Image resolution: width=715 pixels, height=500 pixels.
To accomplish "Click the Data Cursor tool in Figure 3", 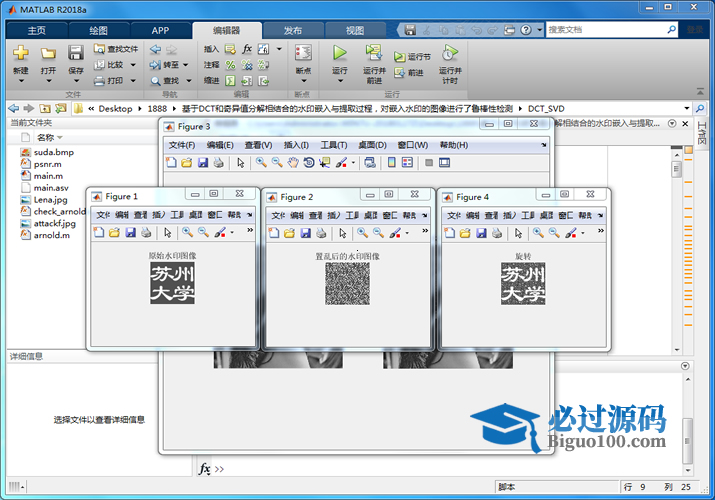I will [x=325, y=162].
